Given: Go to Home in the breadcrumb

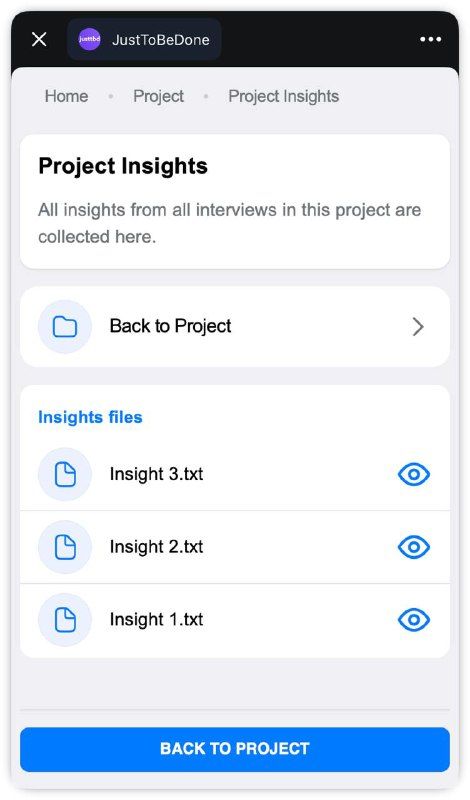Looking at the screenshot, I should (66, 96).
